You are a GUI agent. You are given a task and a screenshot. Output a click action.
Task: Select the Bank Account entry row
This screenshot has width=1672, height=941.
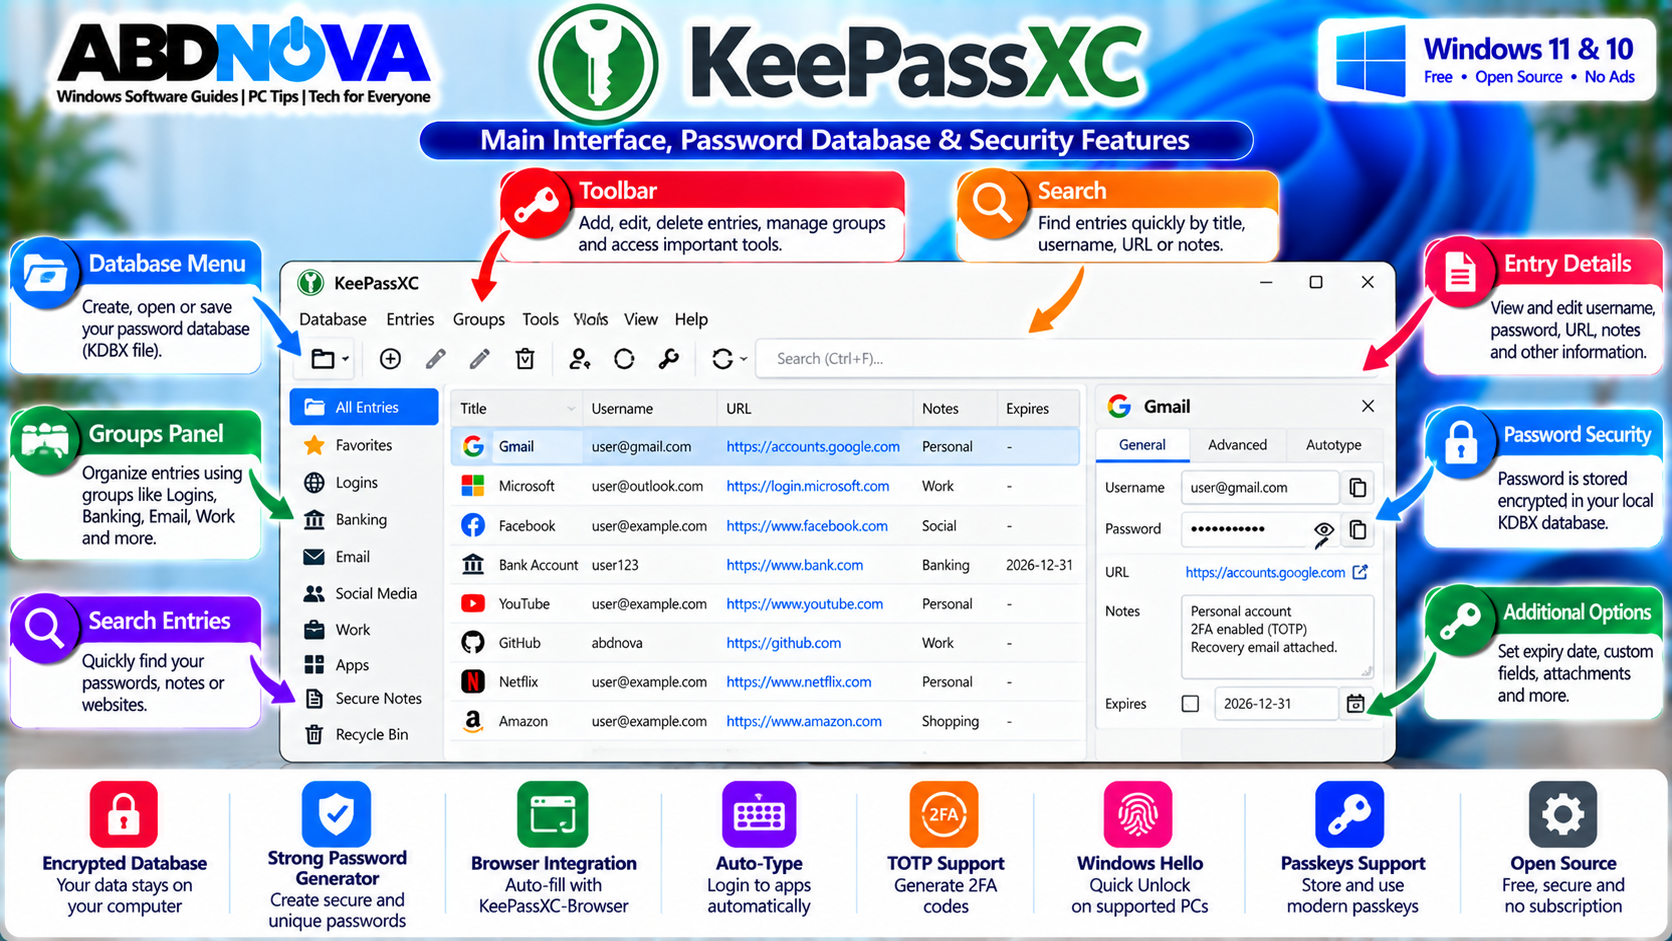765,565
